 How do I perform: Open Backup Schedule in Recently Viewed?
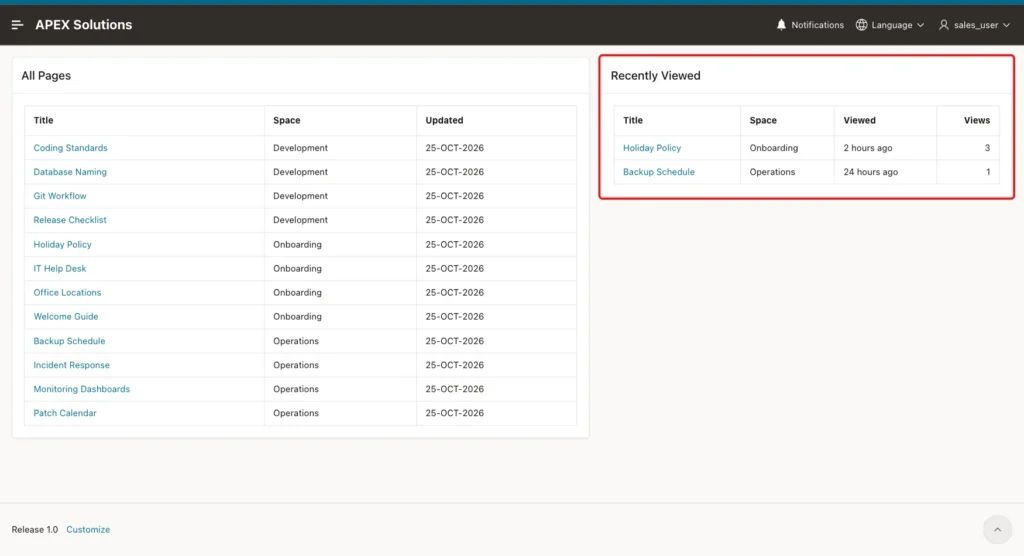(x=658, y=172)
